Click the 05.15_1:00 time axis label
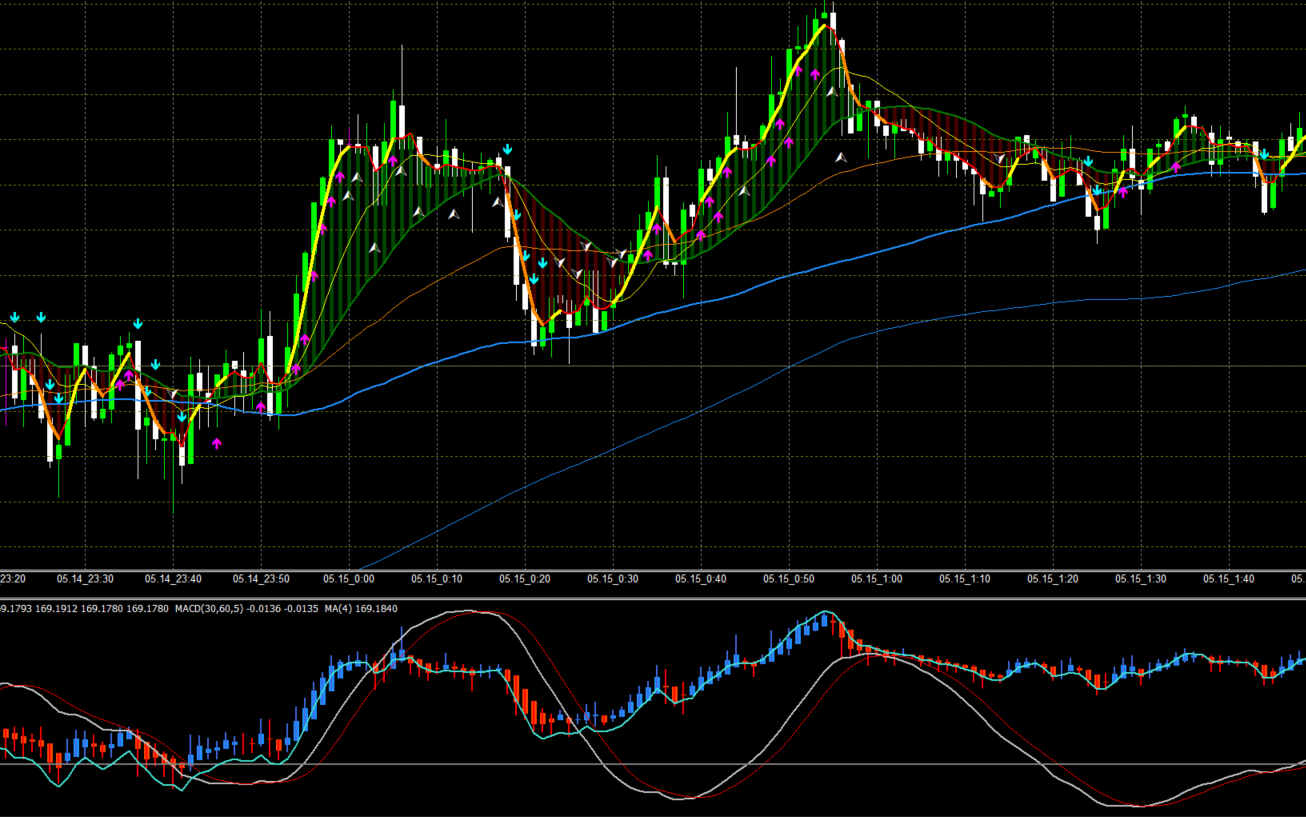 877,579
